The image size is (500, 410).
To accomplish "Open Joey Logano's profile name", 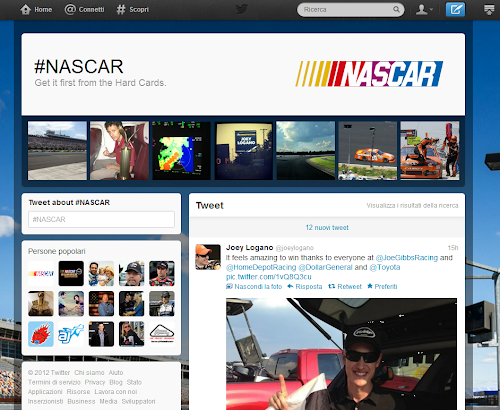I will (x=249, y=248).
